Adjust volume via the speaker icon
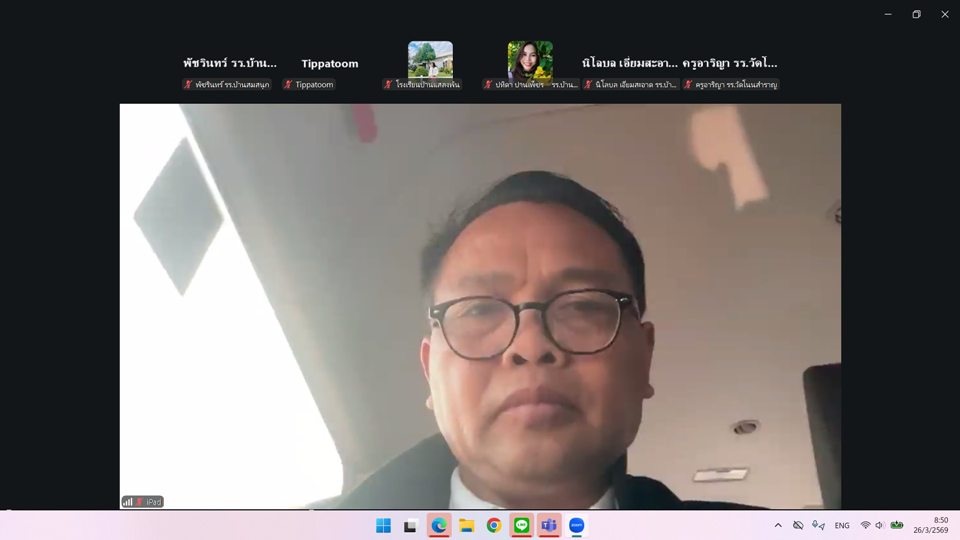The height and width of the screenshot is (540, 960). (x=879, y=525)
